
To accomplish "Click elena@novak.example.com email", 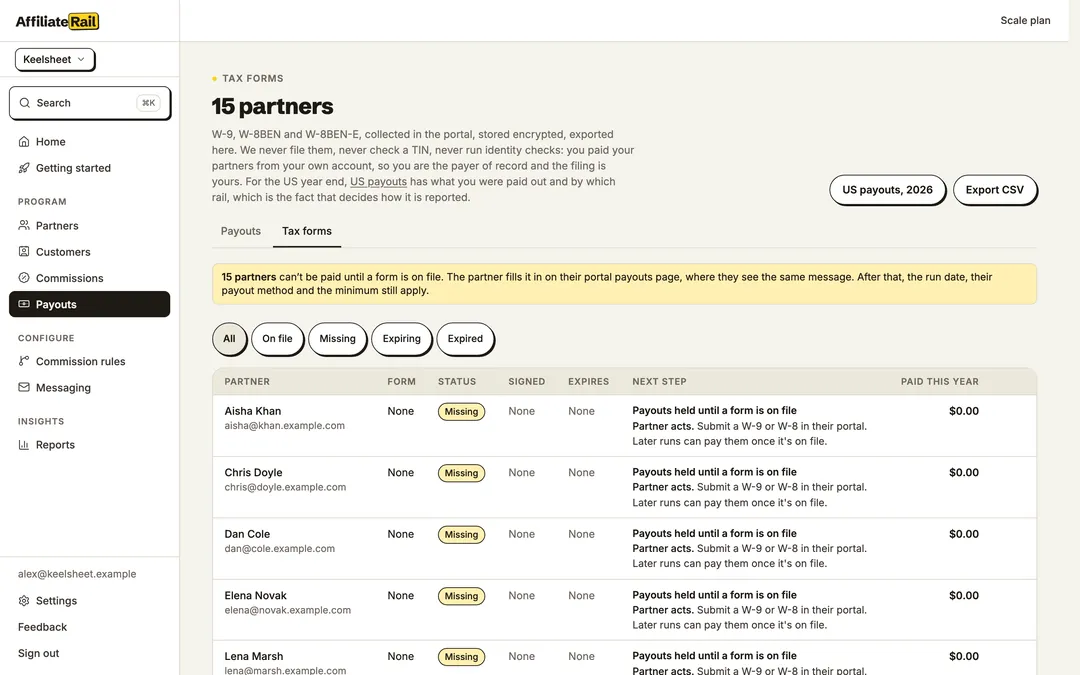I will click(x=288, y=610).
